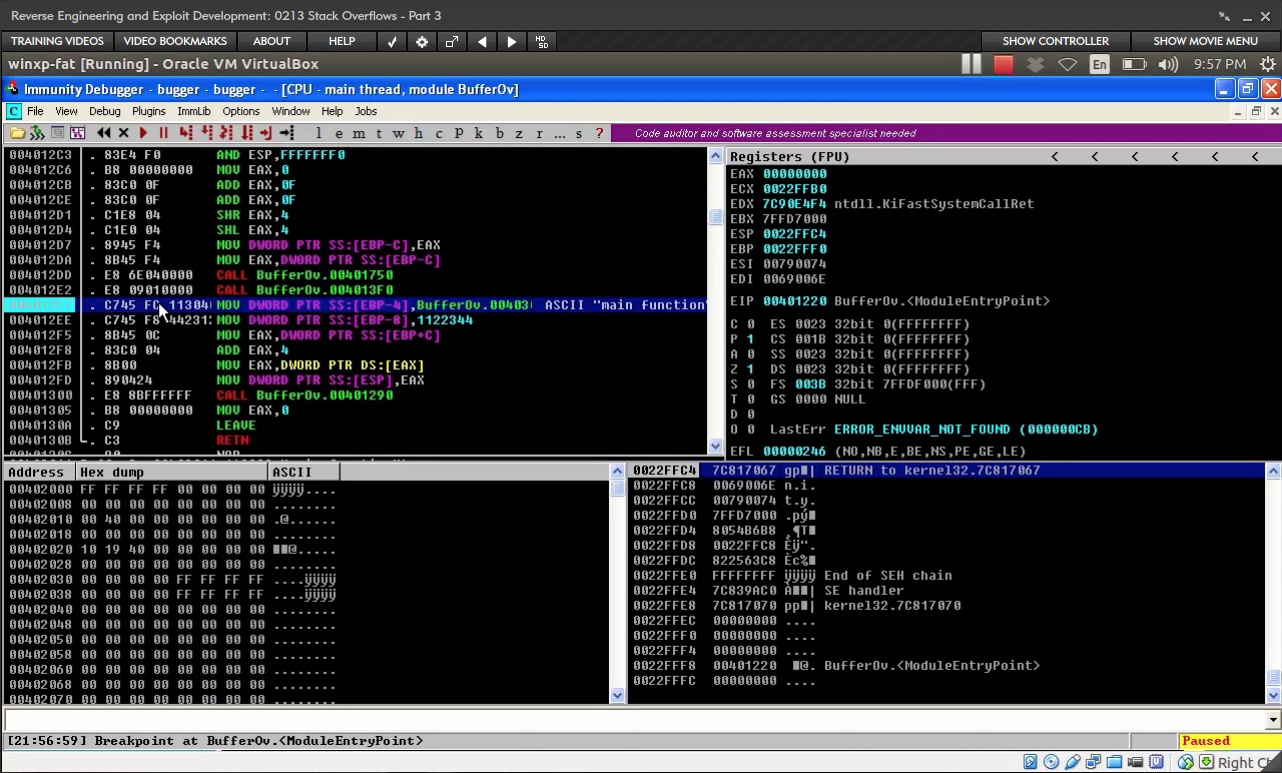Screen dimensions: 1282x773
Task: Click the SHOW CONTROLLER button
Action: point(1055,41)
